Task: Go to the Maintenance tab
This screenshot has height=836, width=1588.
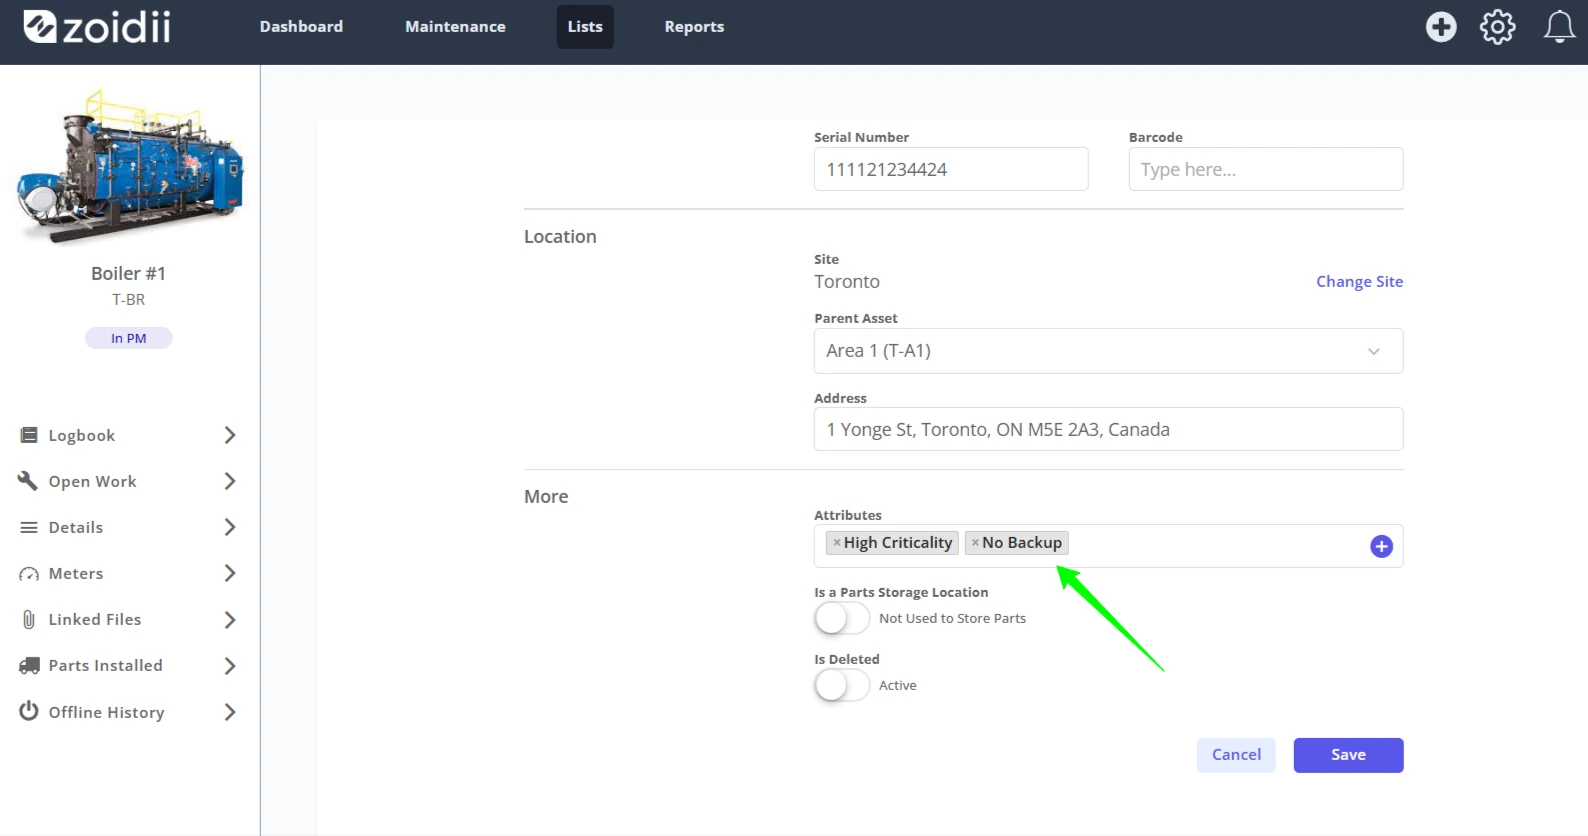Action: click(455, 27)
